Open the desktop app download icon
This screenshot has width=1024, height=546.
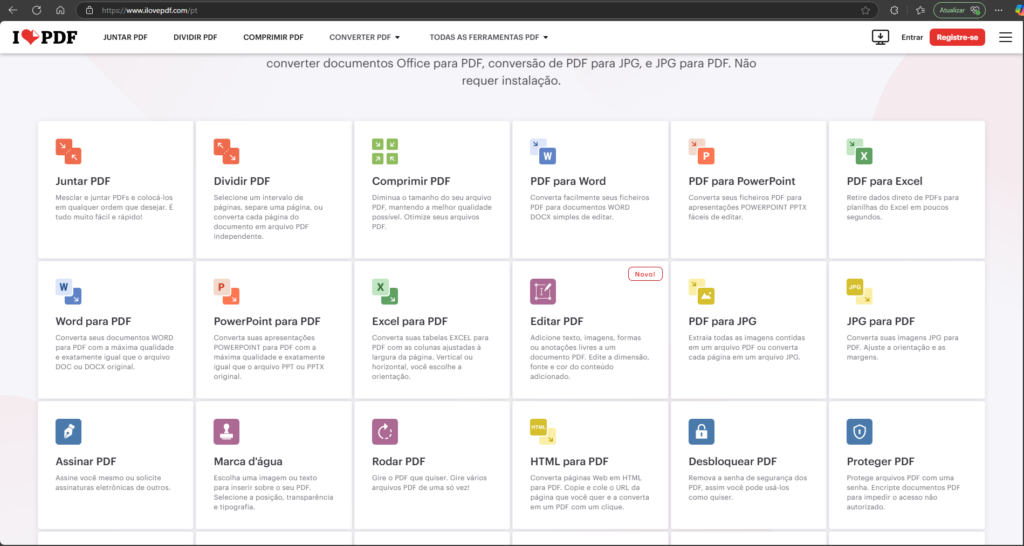[x=880, y=37]
